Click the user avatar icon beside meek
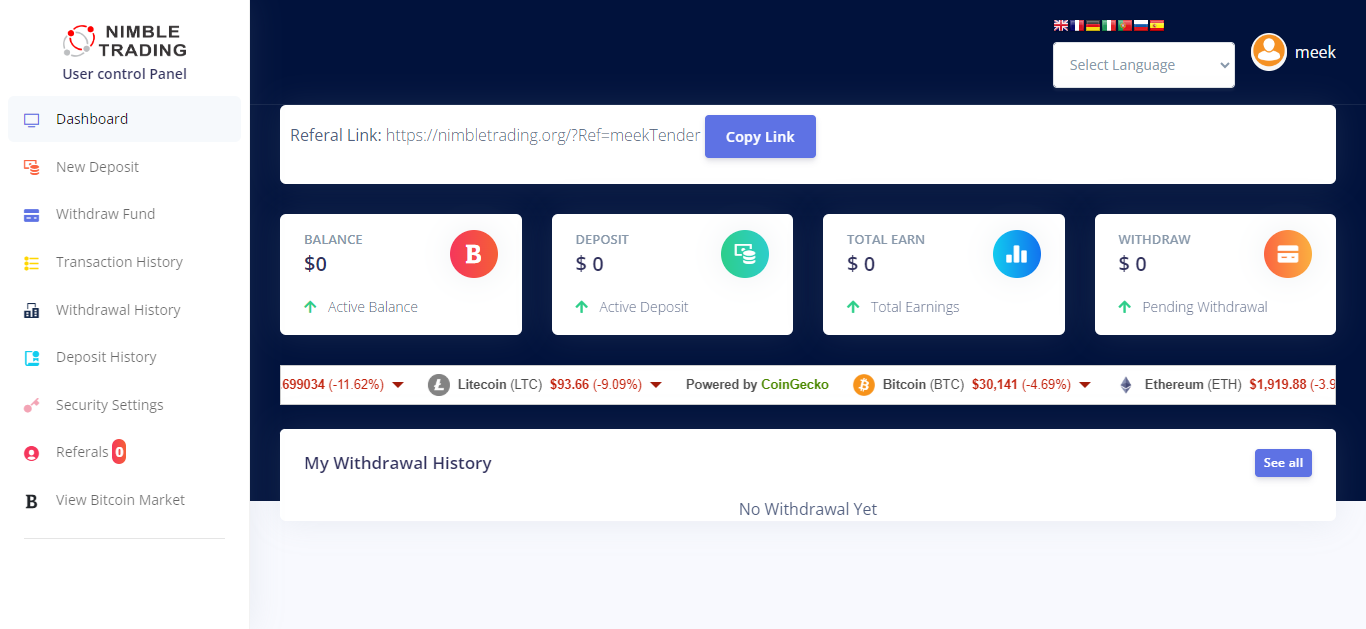The width and height of the screenshot is (1366, 629). pos(1268,52)
